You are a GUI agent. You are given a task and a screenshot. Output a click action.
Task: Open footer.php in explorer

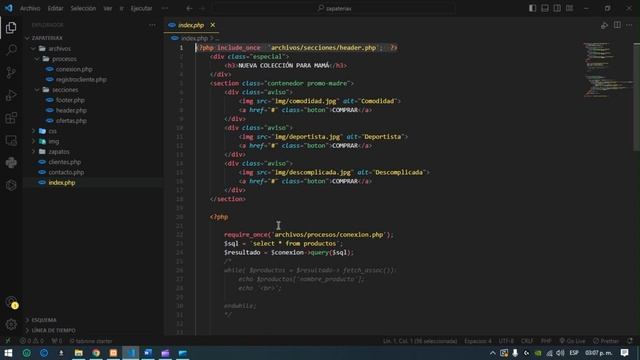[93, 100]
